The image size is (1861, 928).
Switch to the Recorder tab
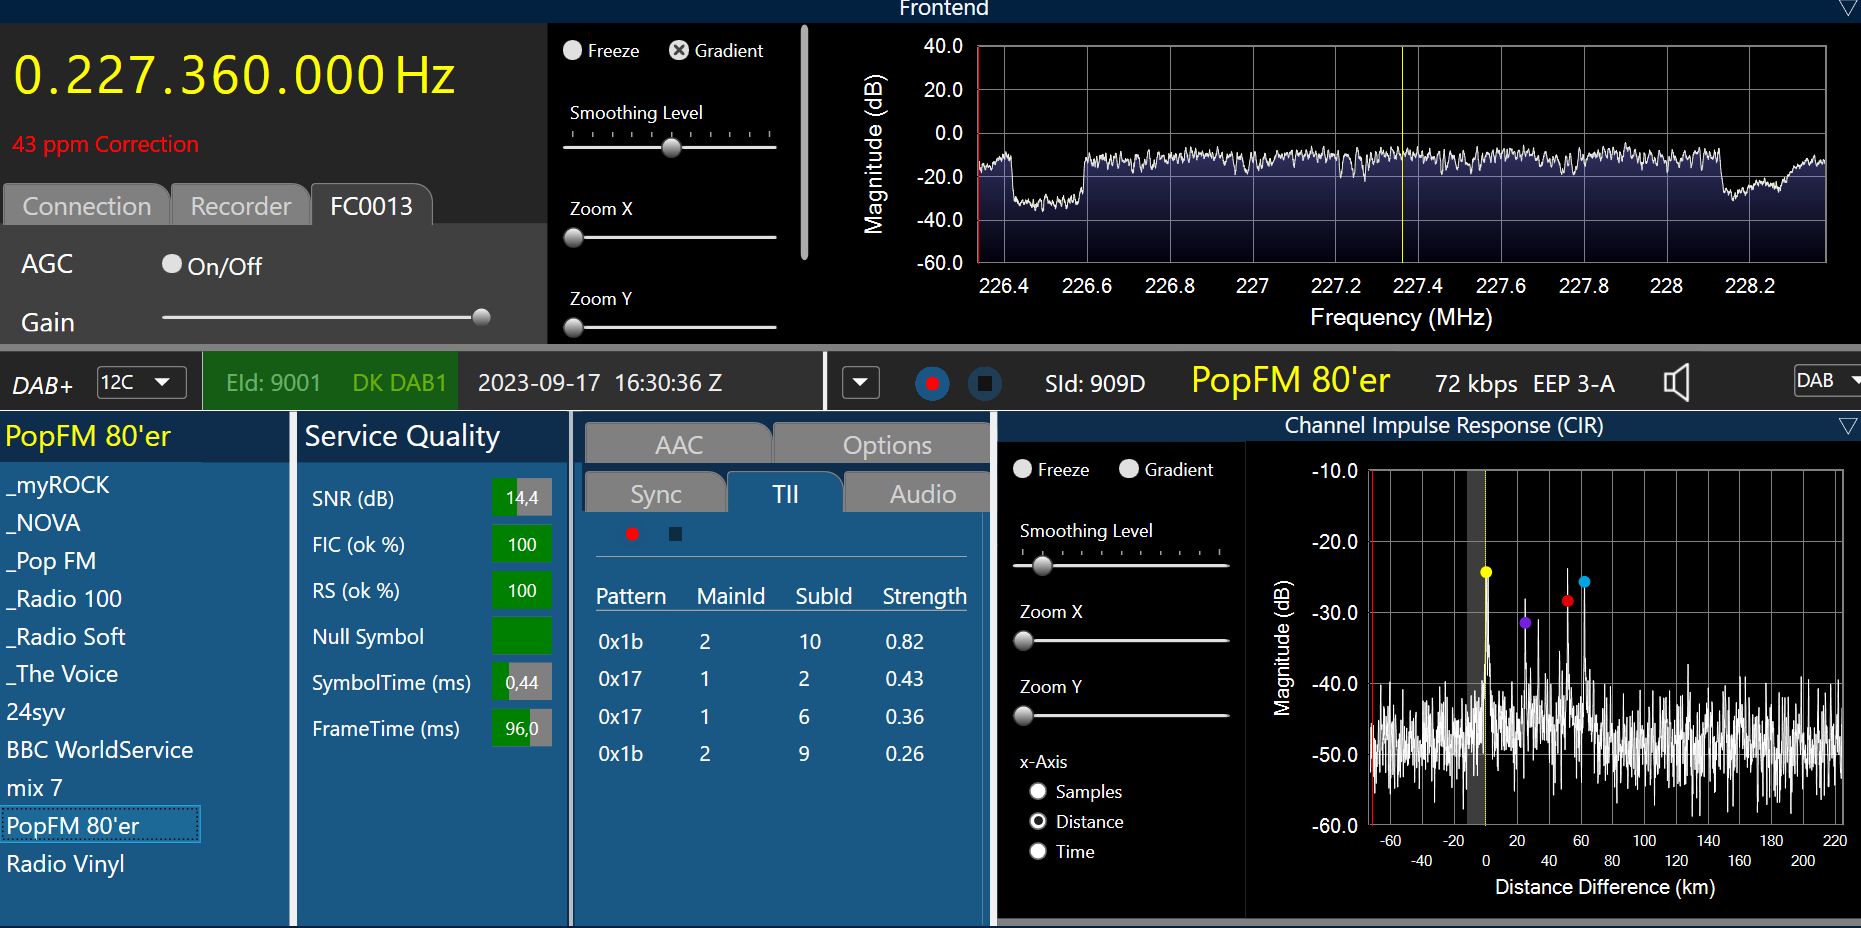[x=240, y=206]
